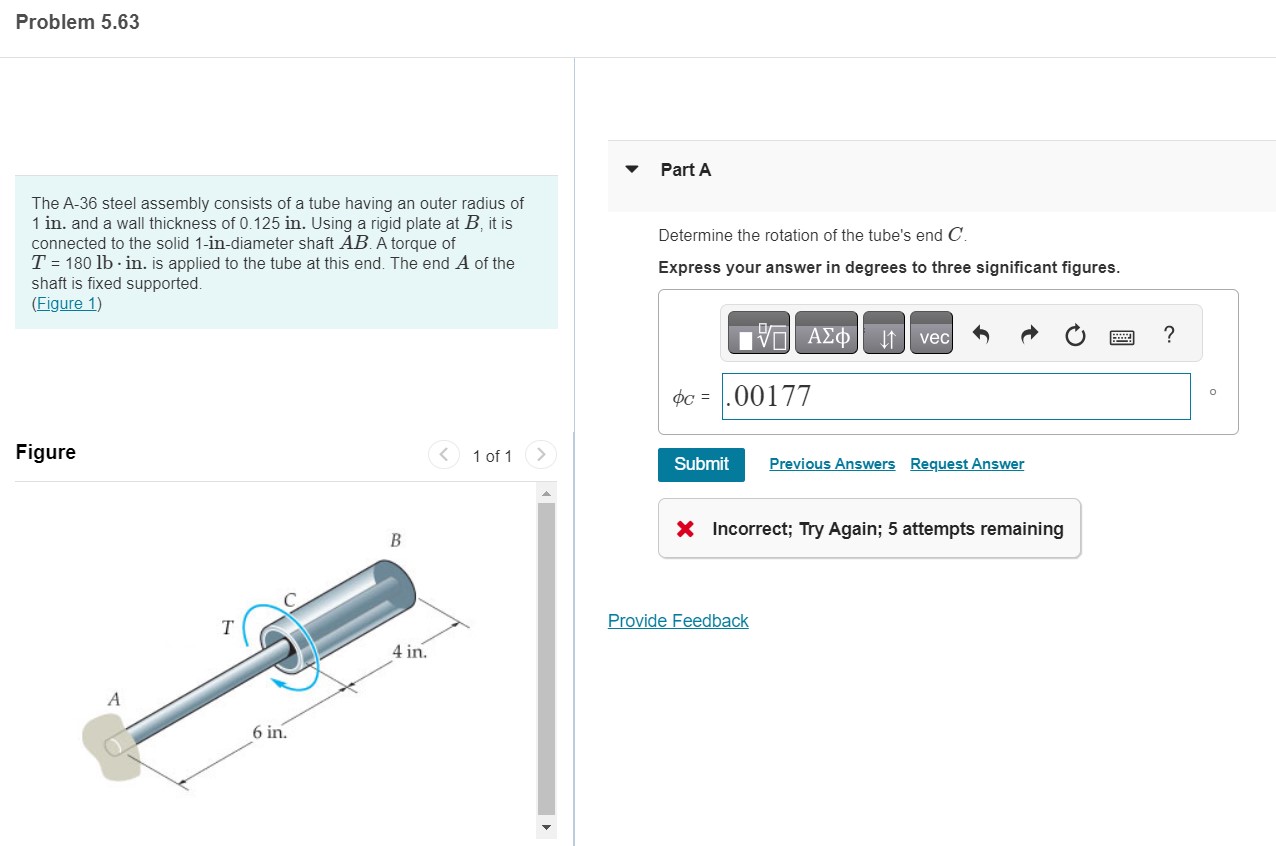The image size is (1276, 846).
Task: Collapse the Part A section
Action: [631, 169]
